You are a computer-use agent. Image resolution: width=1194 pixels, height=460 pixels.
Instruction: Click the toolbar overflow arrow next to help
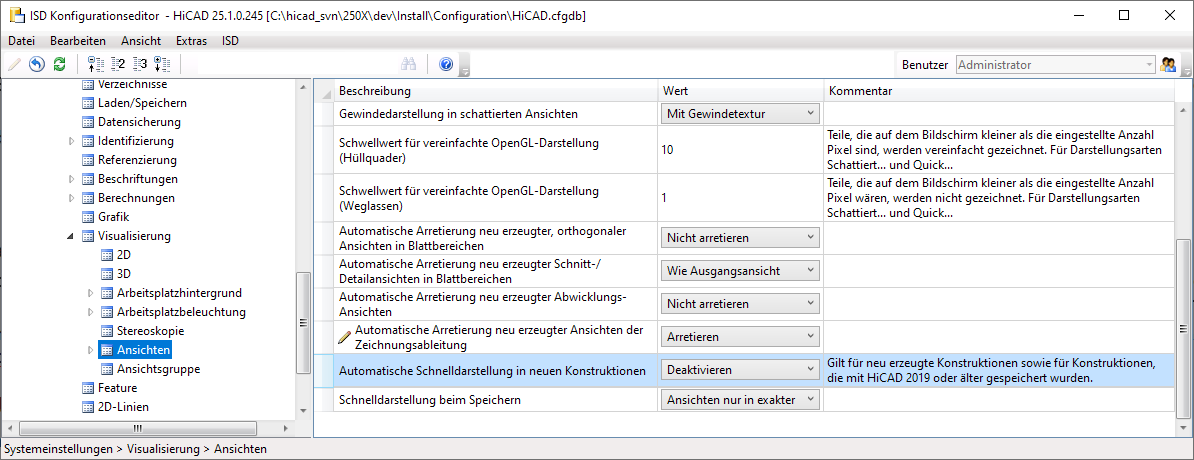click(x=465, y=66)
